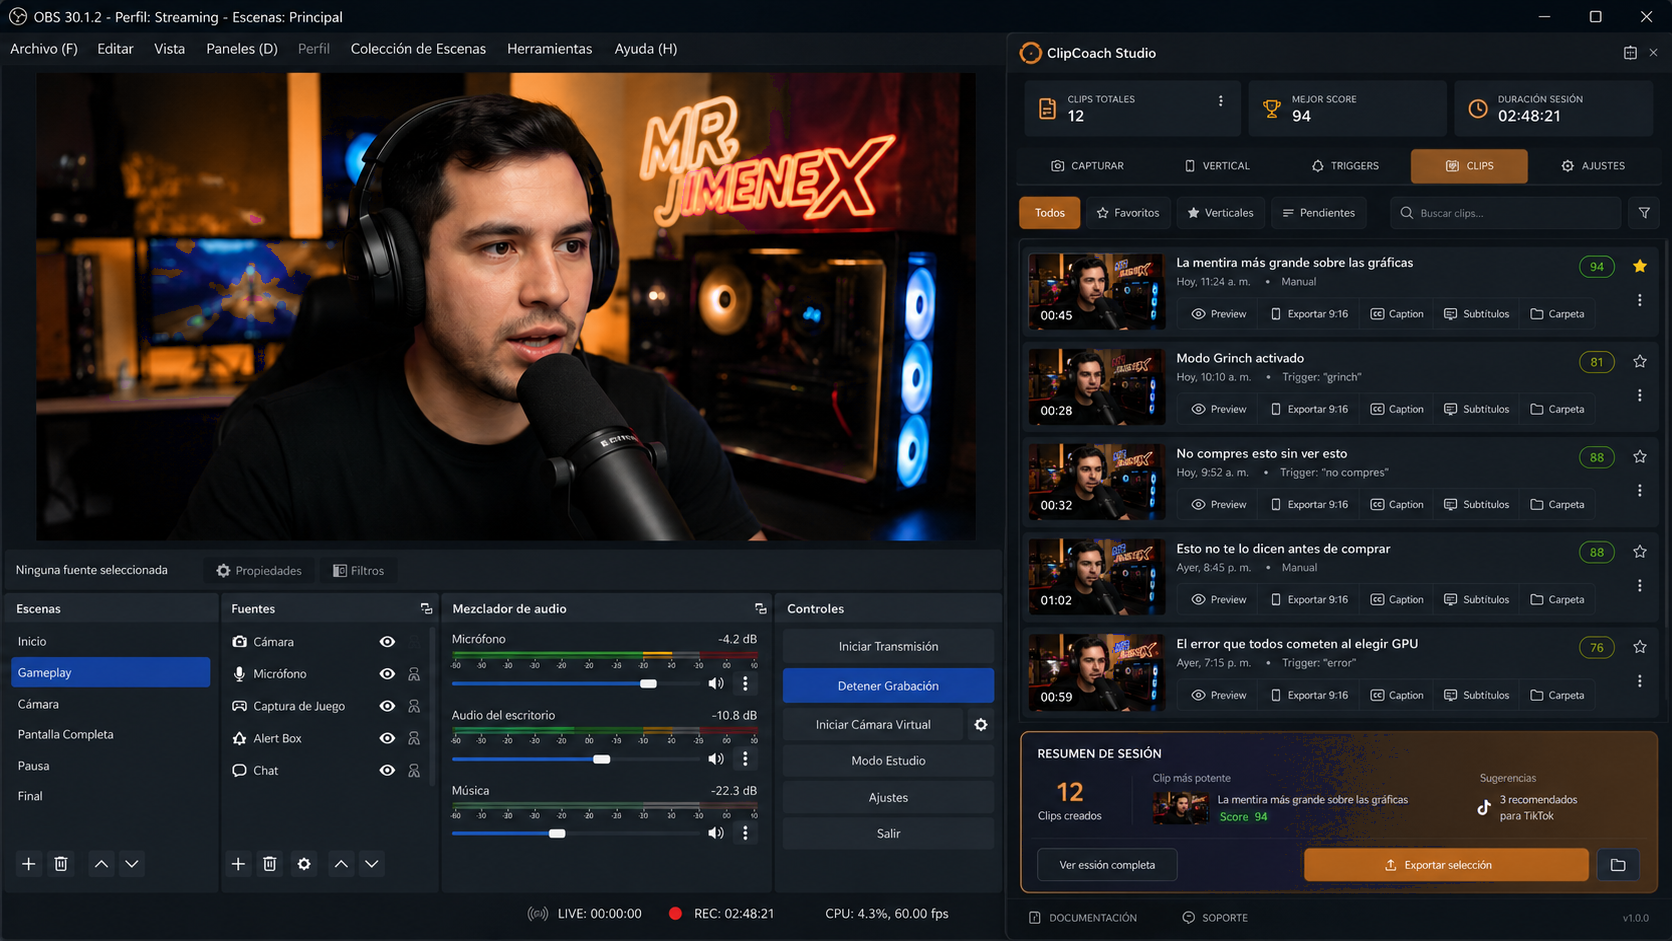Open Clips Totales card options menu

pos(1220,101)
